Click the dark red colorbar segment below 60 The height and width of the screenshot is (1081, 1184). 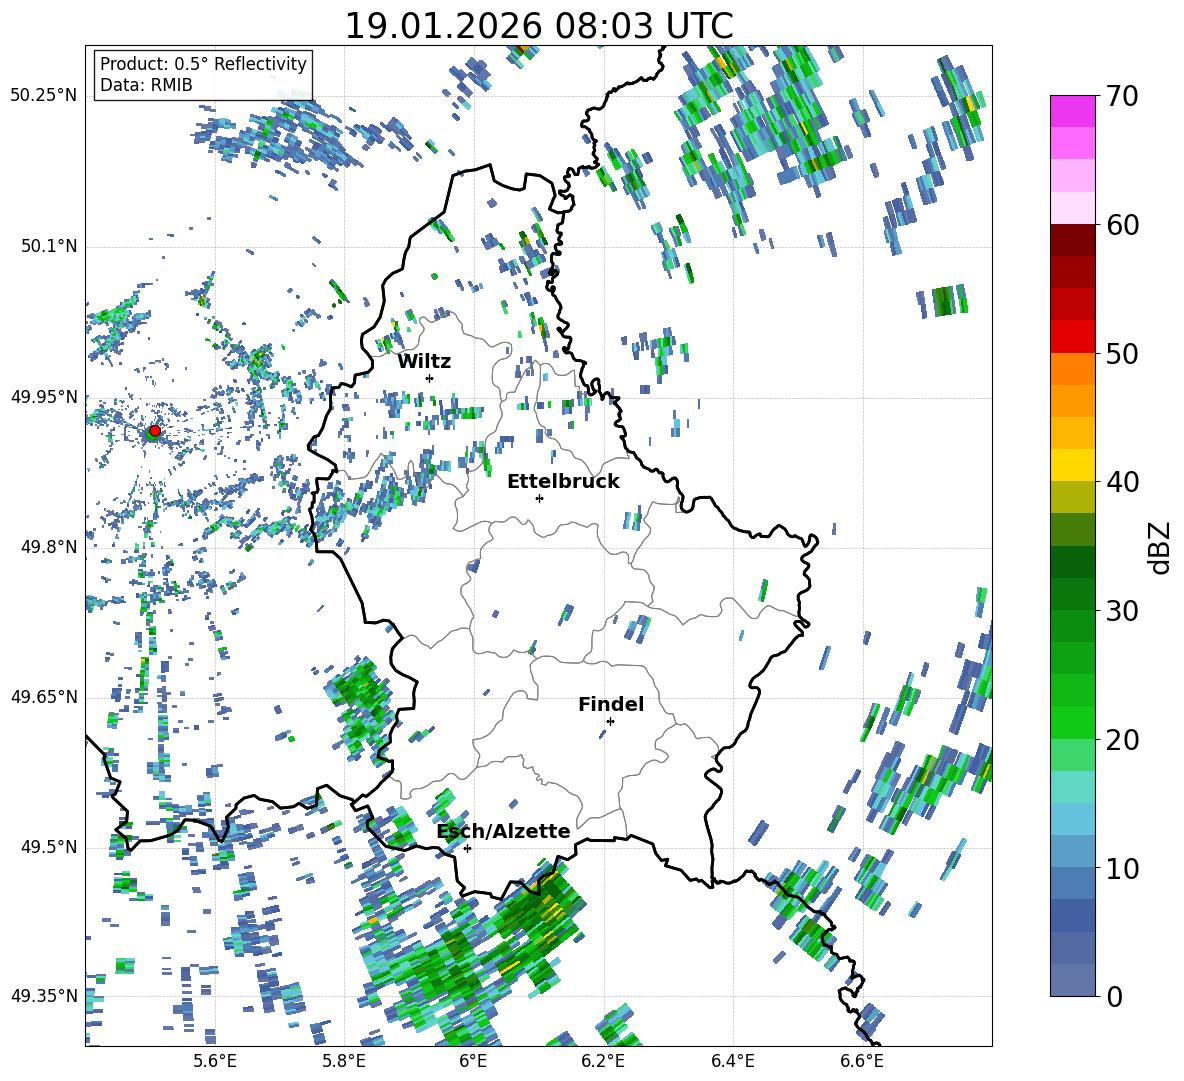click(1073, 240)
